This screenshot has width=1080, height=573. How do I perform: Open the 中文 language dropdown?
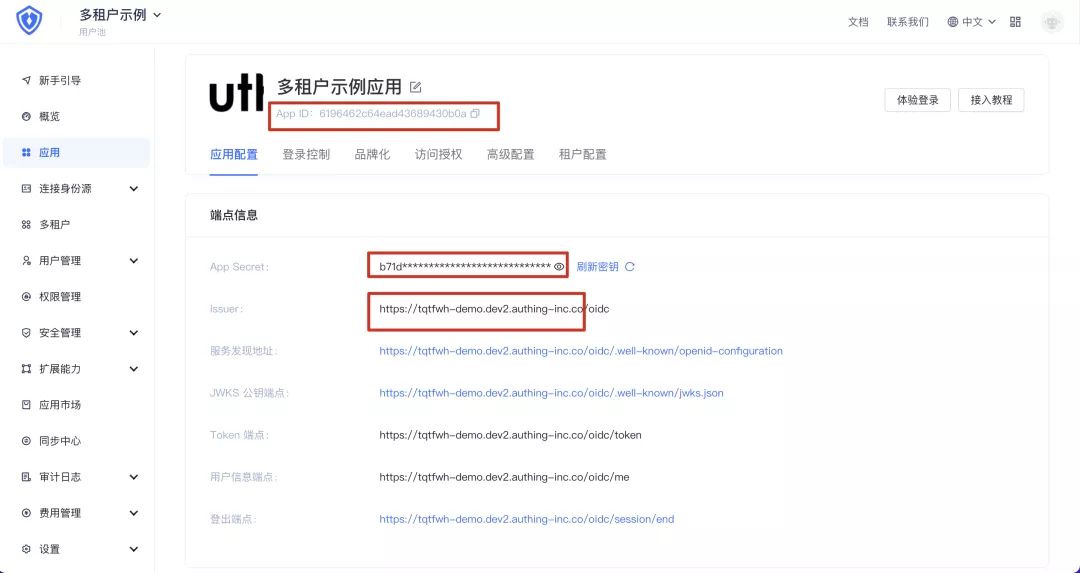click(972, 22)
